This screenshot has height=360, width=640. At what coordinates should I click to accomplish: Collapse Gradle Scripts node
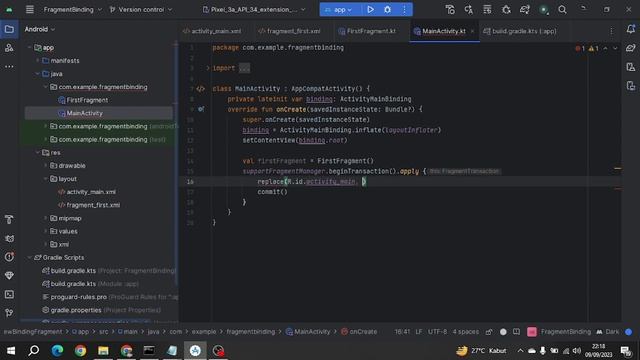(30, 258)
